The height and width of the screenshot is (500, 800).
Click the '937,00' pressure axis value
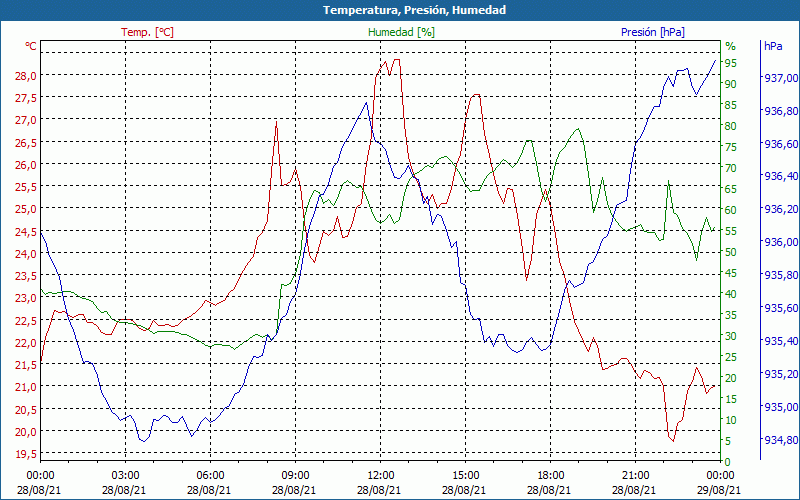(780, 78)
